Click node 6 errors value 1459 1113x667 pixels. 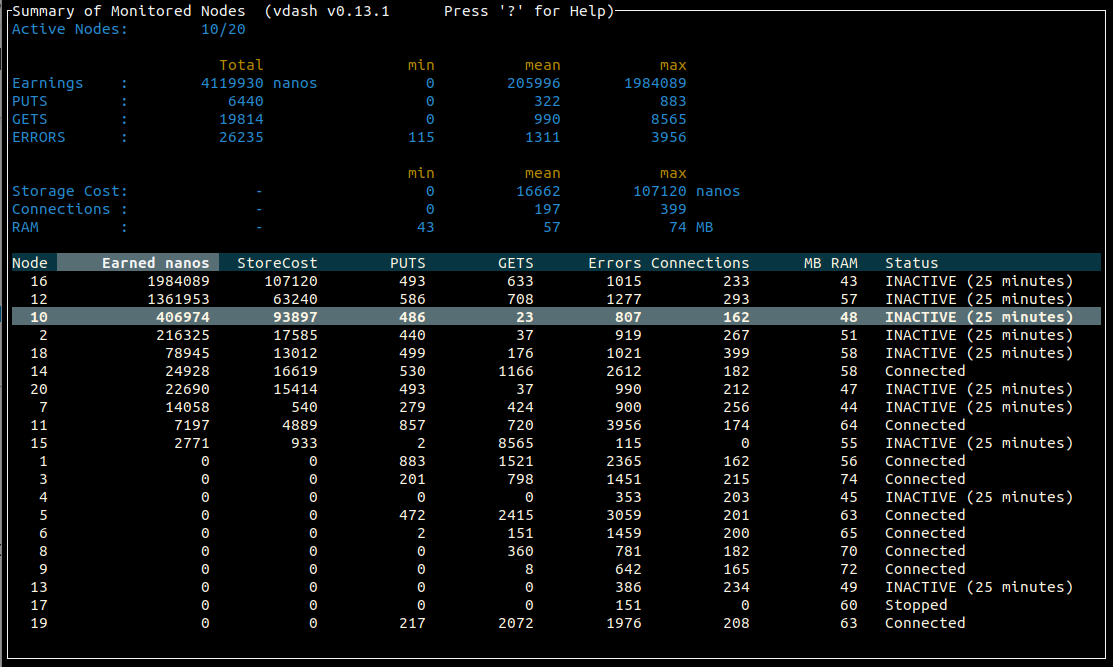[623, 533]
